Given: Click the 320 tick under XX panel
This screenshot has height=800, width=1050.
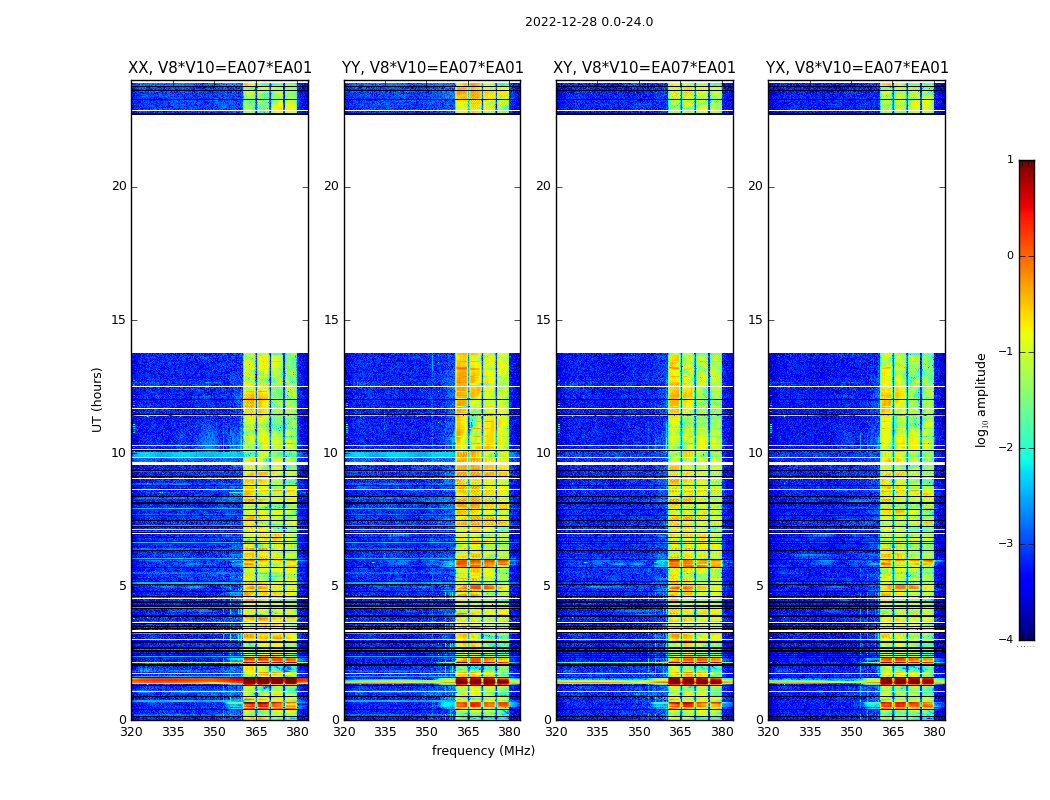Looking at the screenshot, I should tap(131, 732).
